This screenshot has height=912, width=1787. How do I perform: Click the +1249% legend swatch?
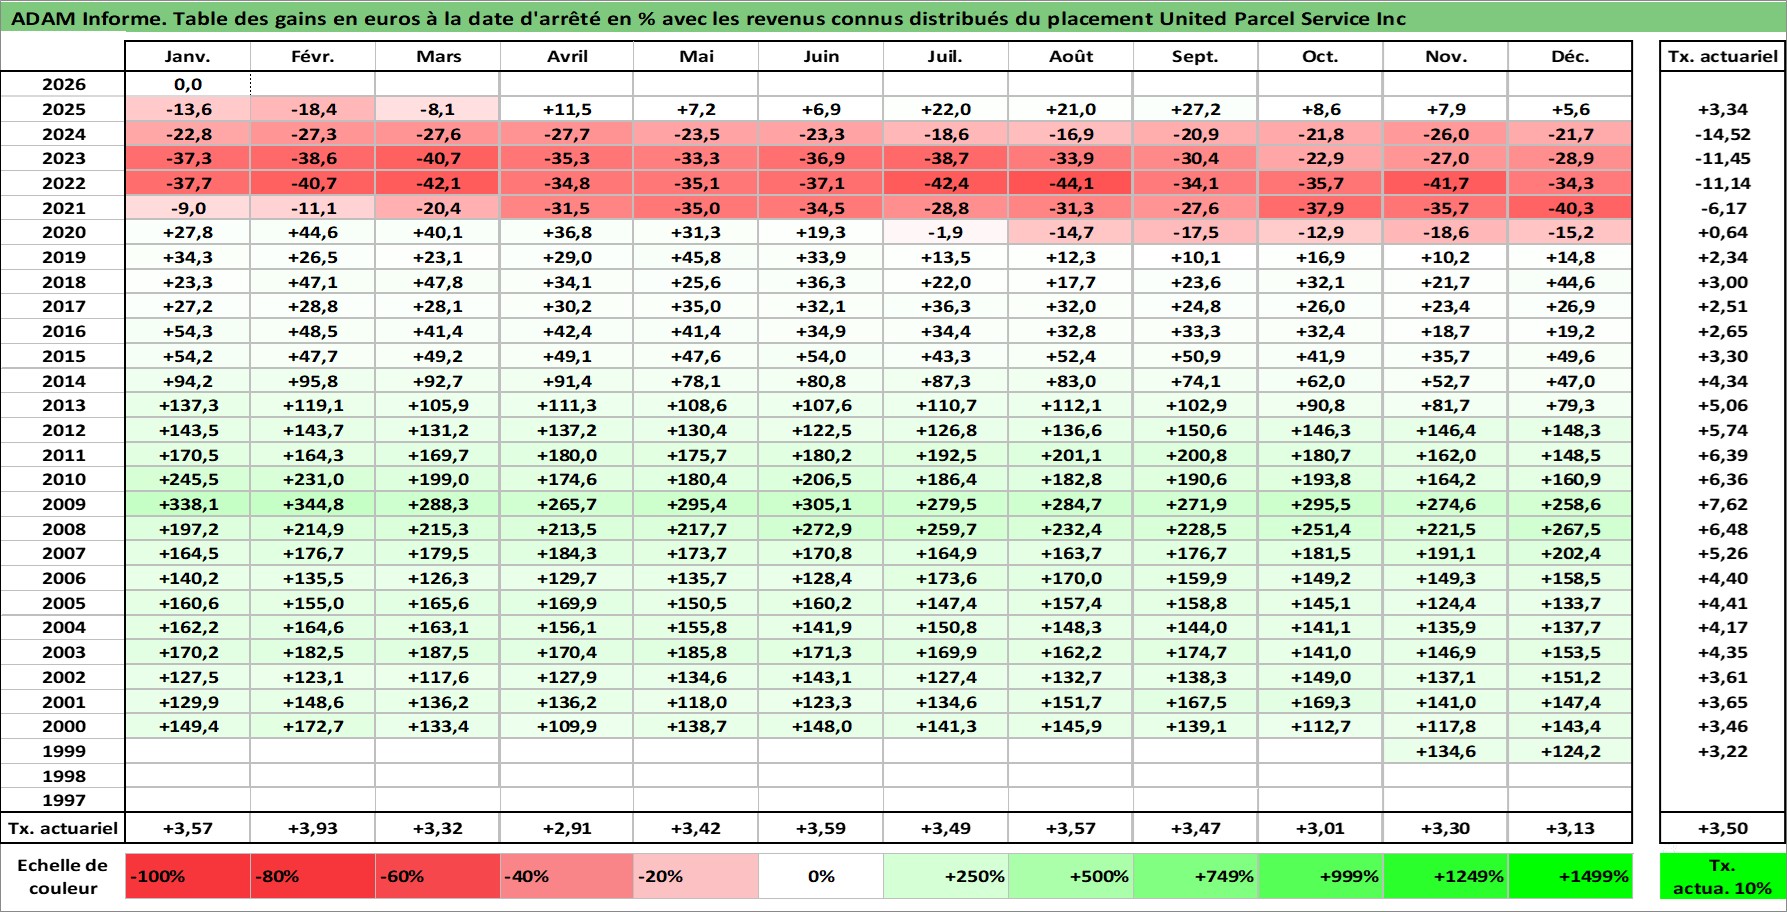[1446, 876]
